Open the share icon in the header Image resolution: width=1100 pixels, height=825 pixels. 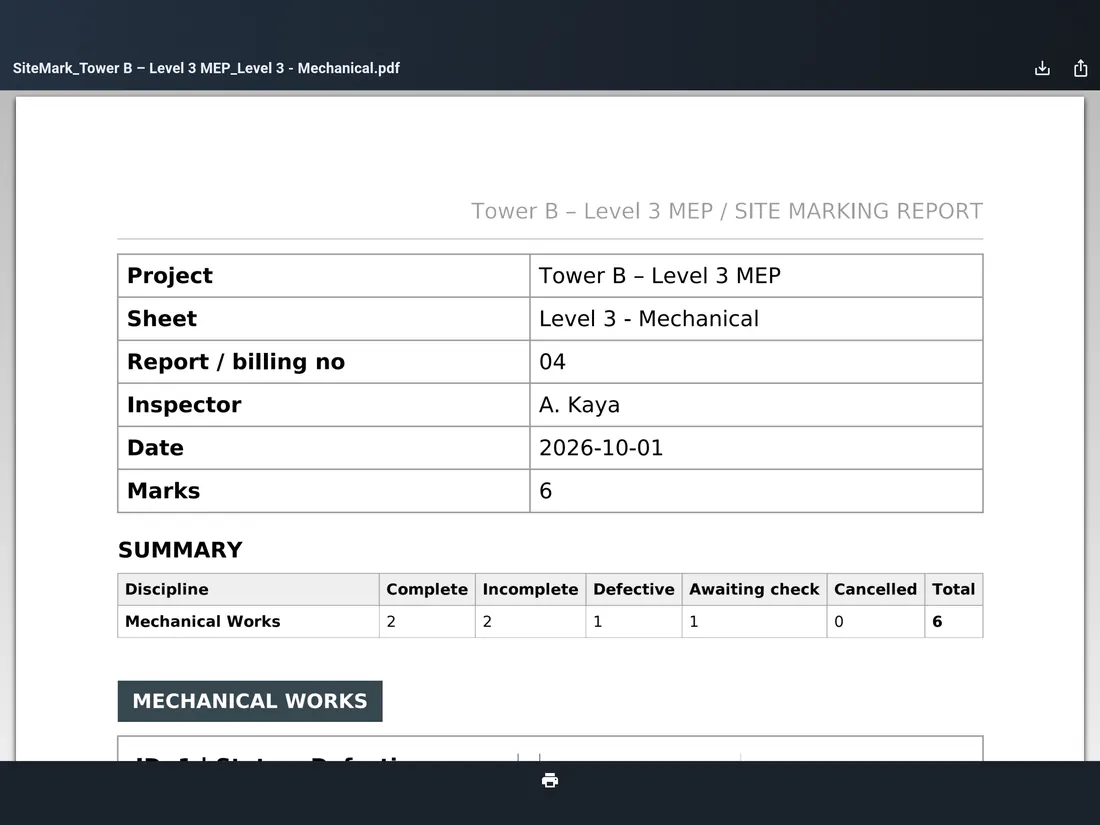tap(1080, 68)
